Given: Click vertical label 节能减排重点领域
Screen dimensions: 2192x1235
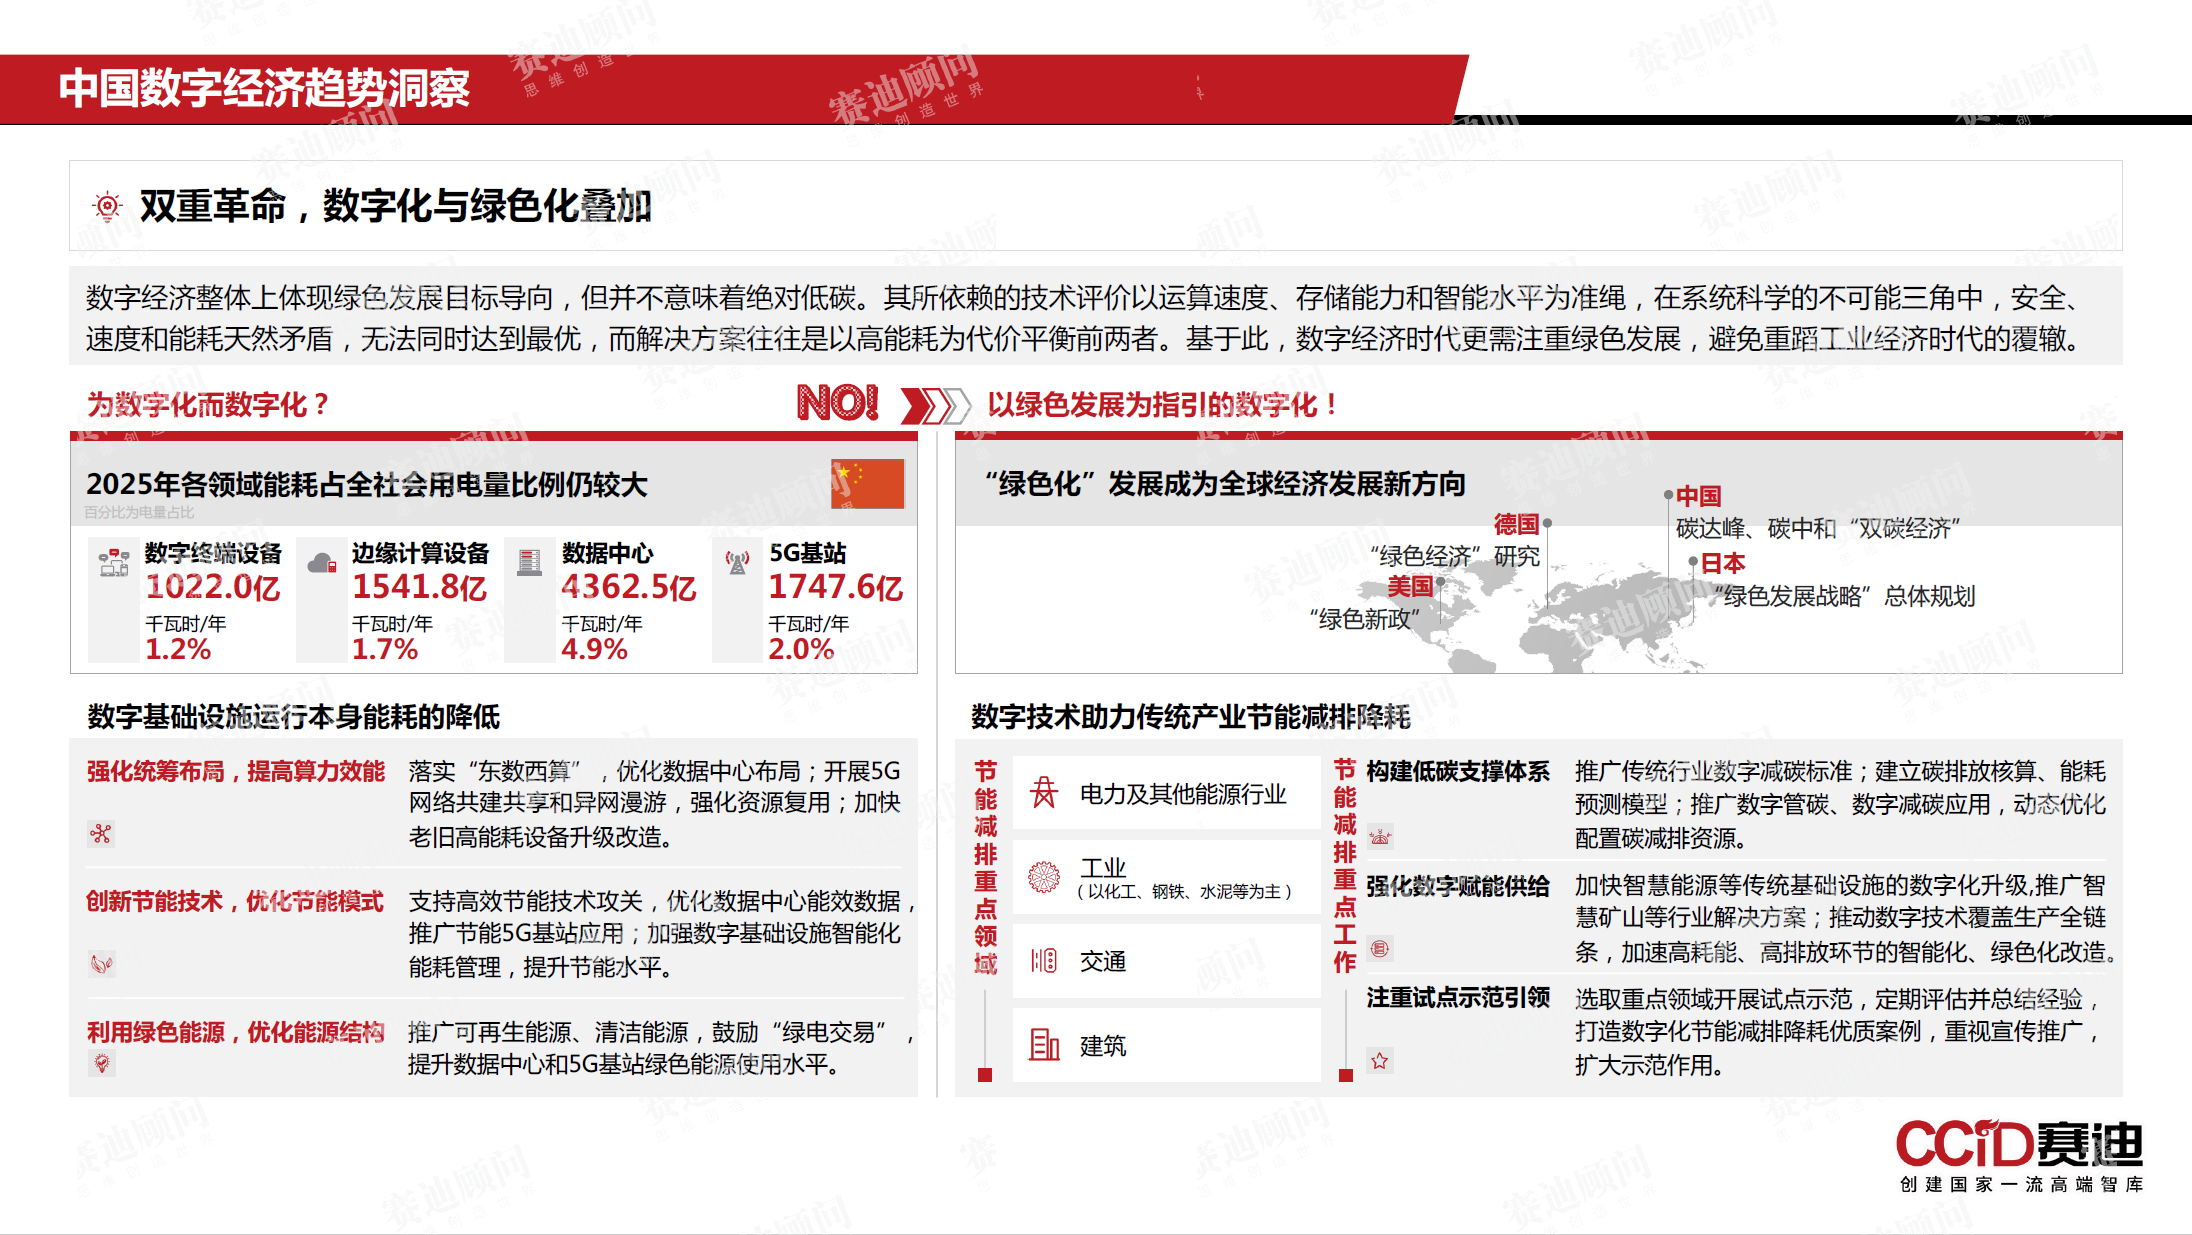Looking at the screenshot, I should click(x=986, y=867).
